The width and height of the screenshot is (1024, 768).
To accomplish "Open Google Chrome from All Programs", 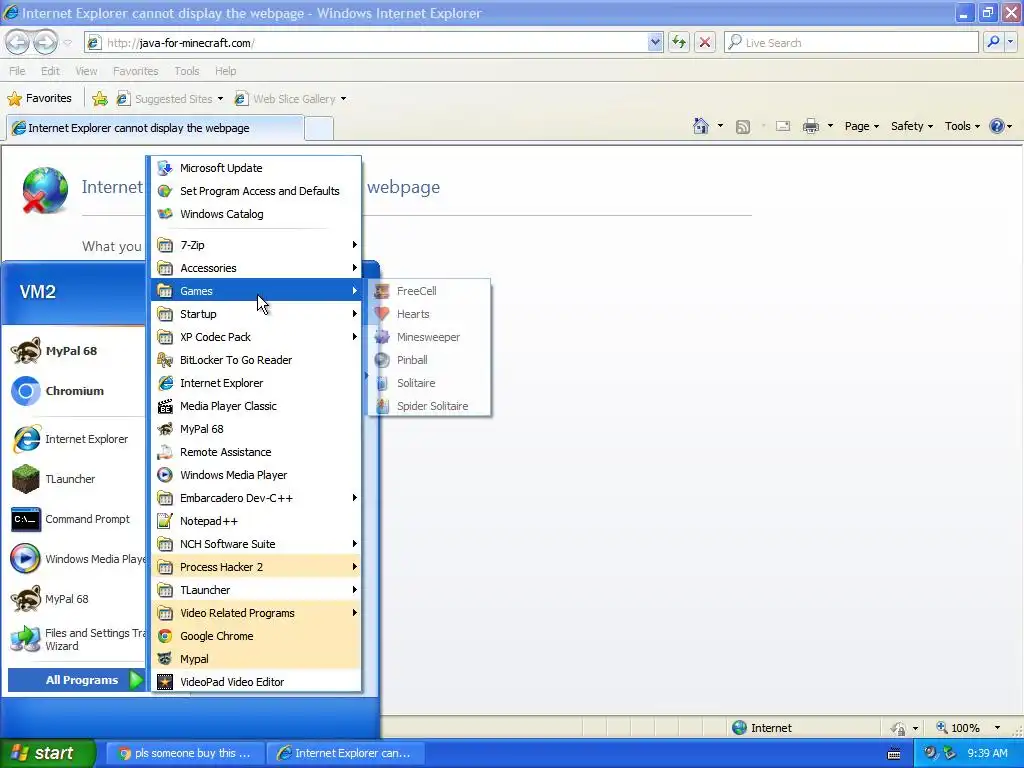I will pyautogui.click(x=256, y=635).
